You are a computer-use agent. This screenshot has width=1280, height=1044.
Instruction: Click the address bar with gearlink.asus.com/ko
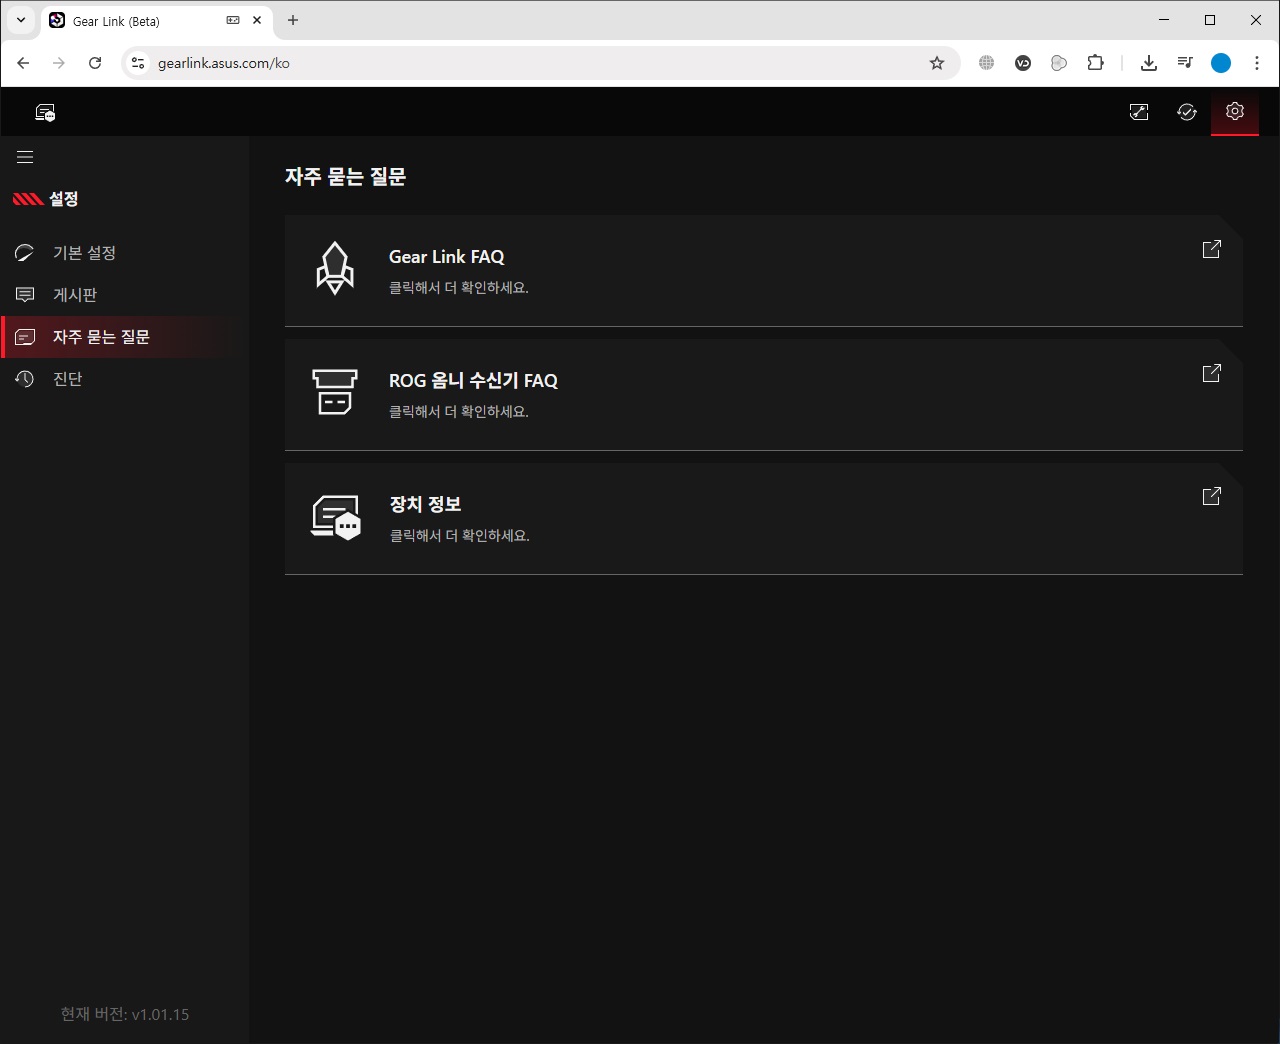(540, 63)
